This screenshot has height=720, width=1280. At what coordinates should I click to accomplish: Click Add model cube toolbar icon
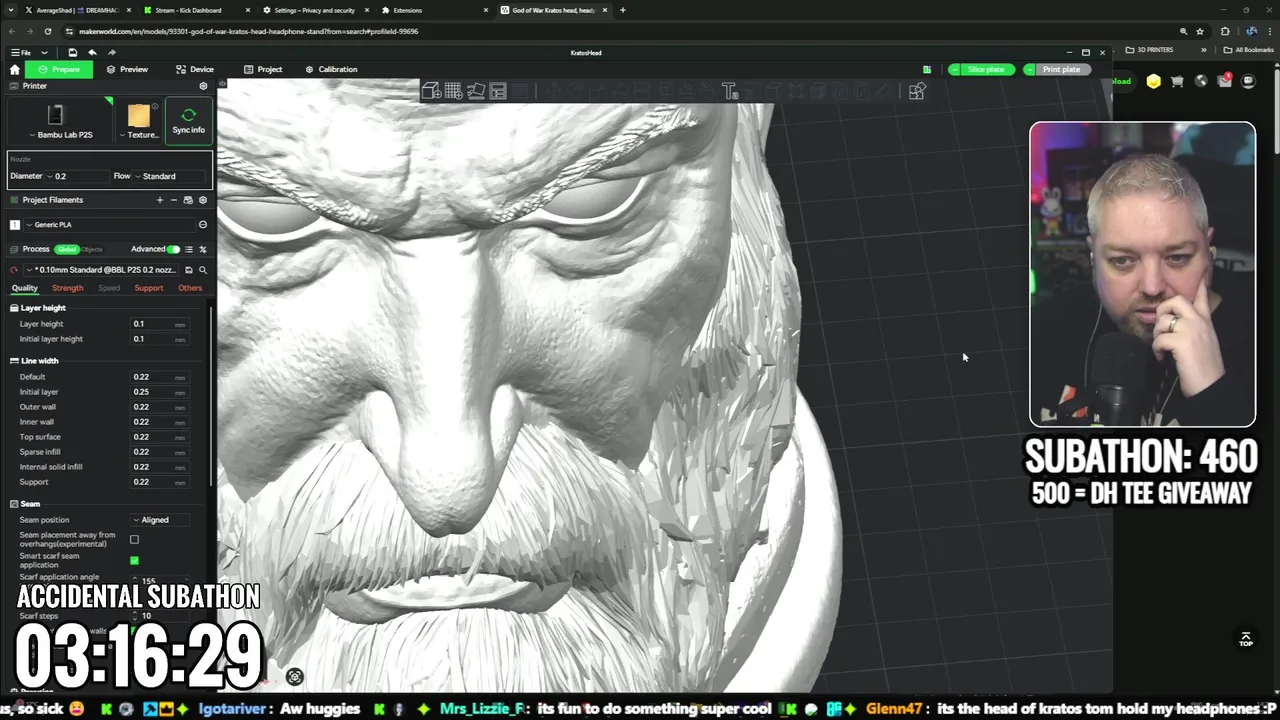pyautogui.click(x=431, y=92)
